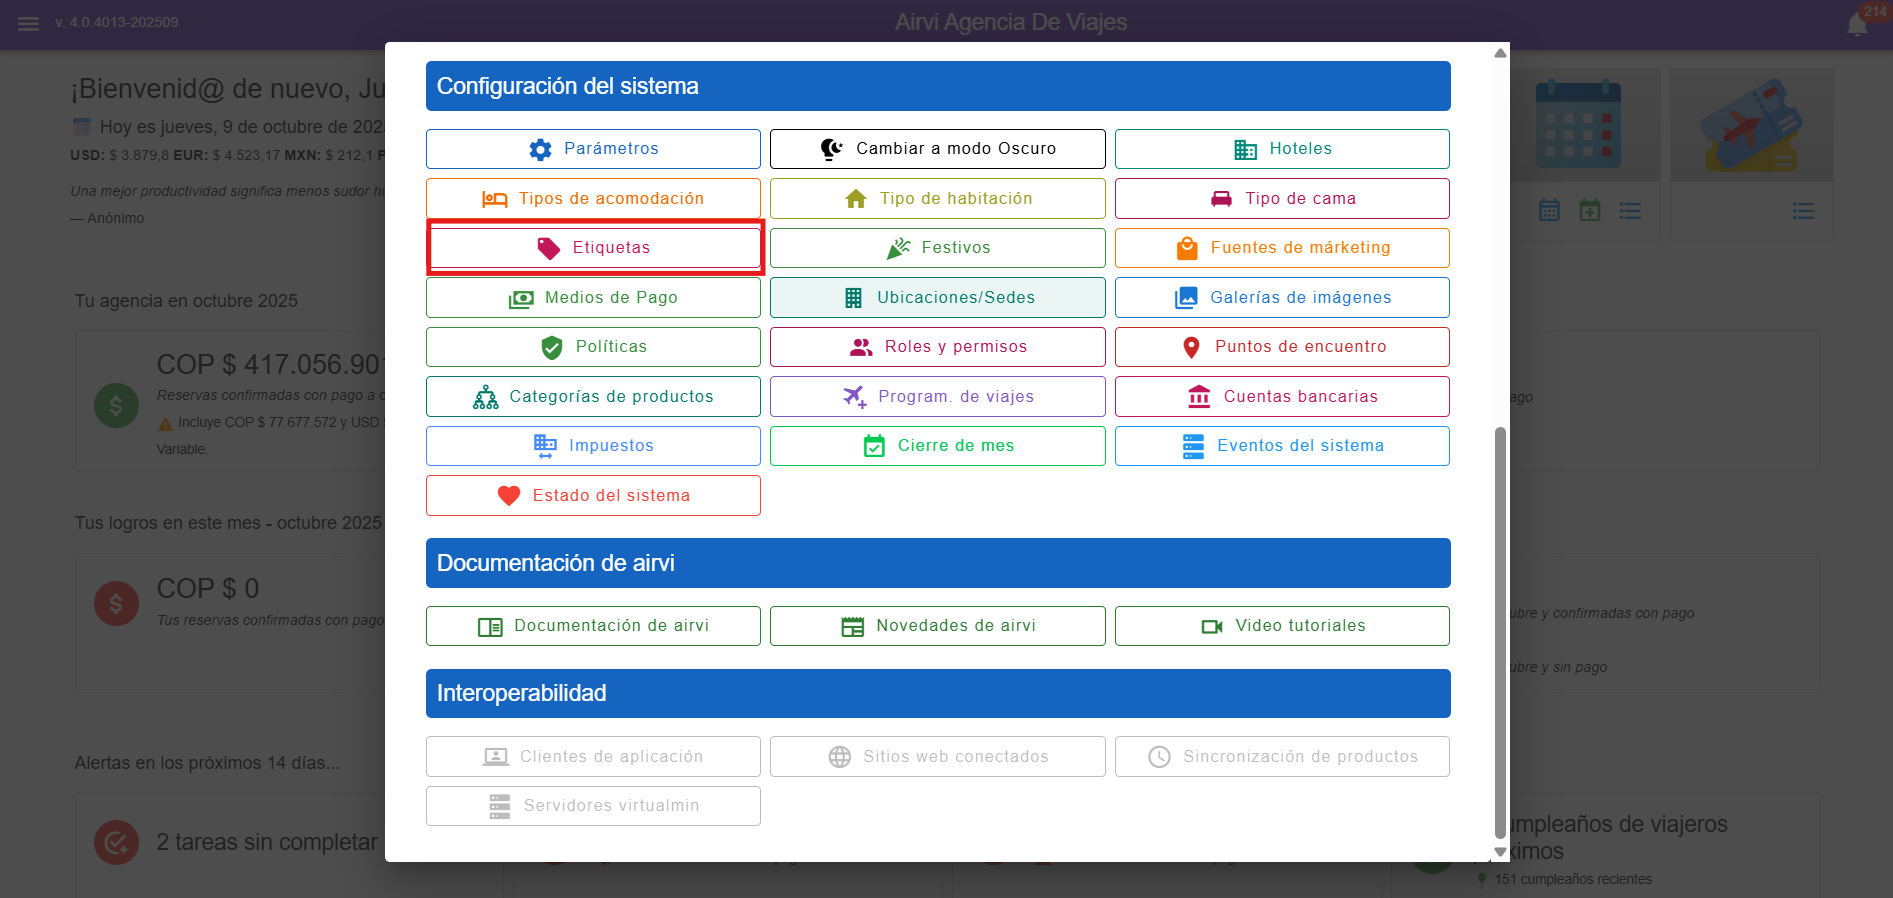Click the shield icon for Políticas
1893x898 pixels.
(x=551, y=347)
